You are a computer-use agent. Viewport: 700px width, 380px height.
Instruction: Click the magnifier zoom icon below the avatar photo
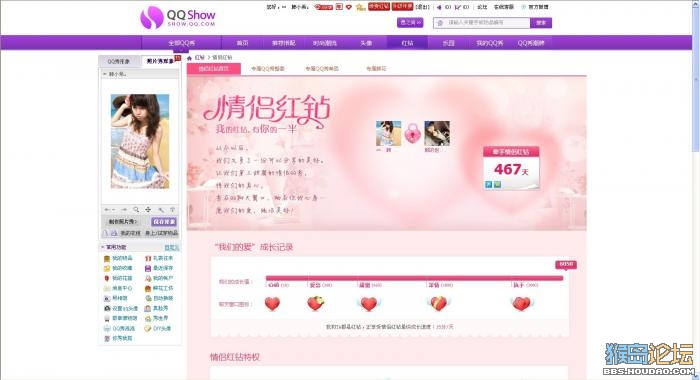[136, 209]
